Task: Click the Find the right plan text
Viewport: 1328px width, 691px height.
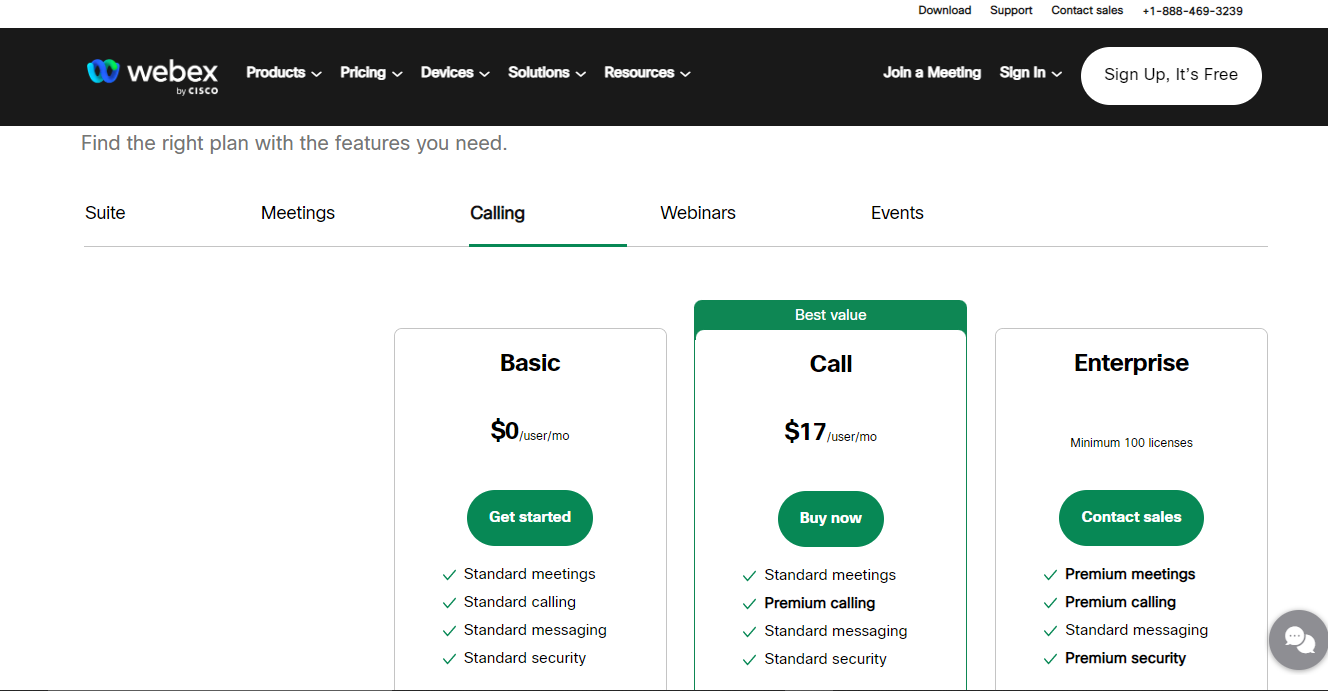Action: (294, 143)
